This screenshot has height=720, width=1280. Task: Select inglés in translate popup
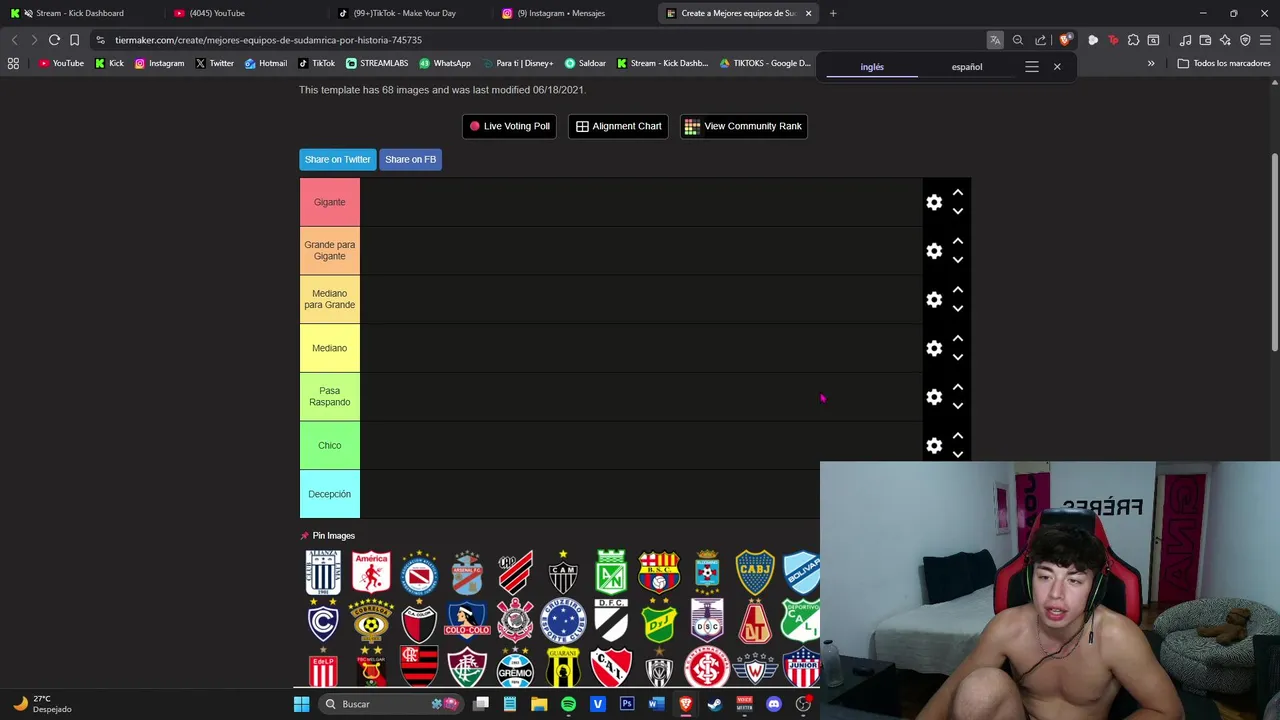pyautogui.click(x=872, y=67)
